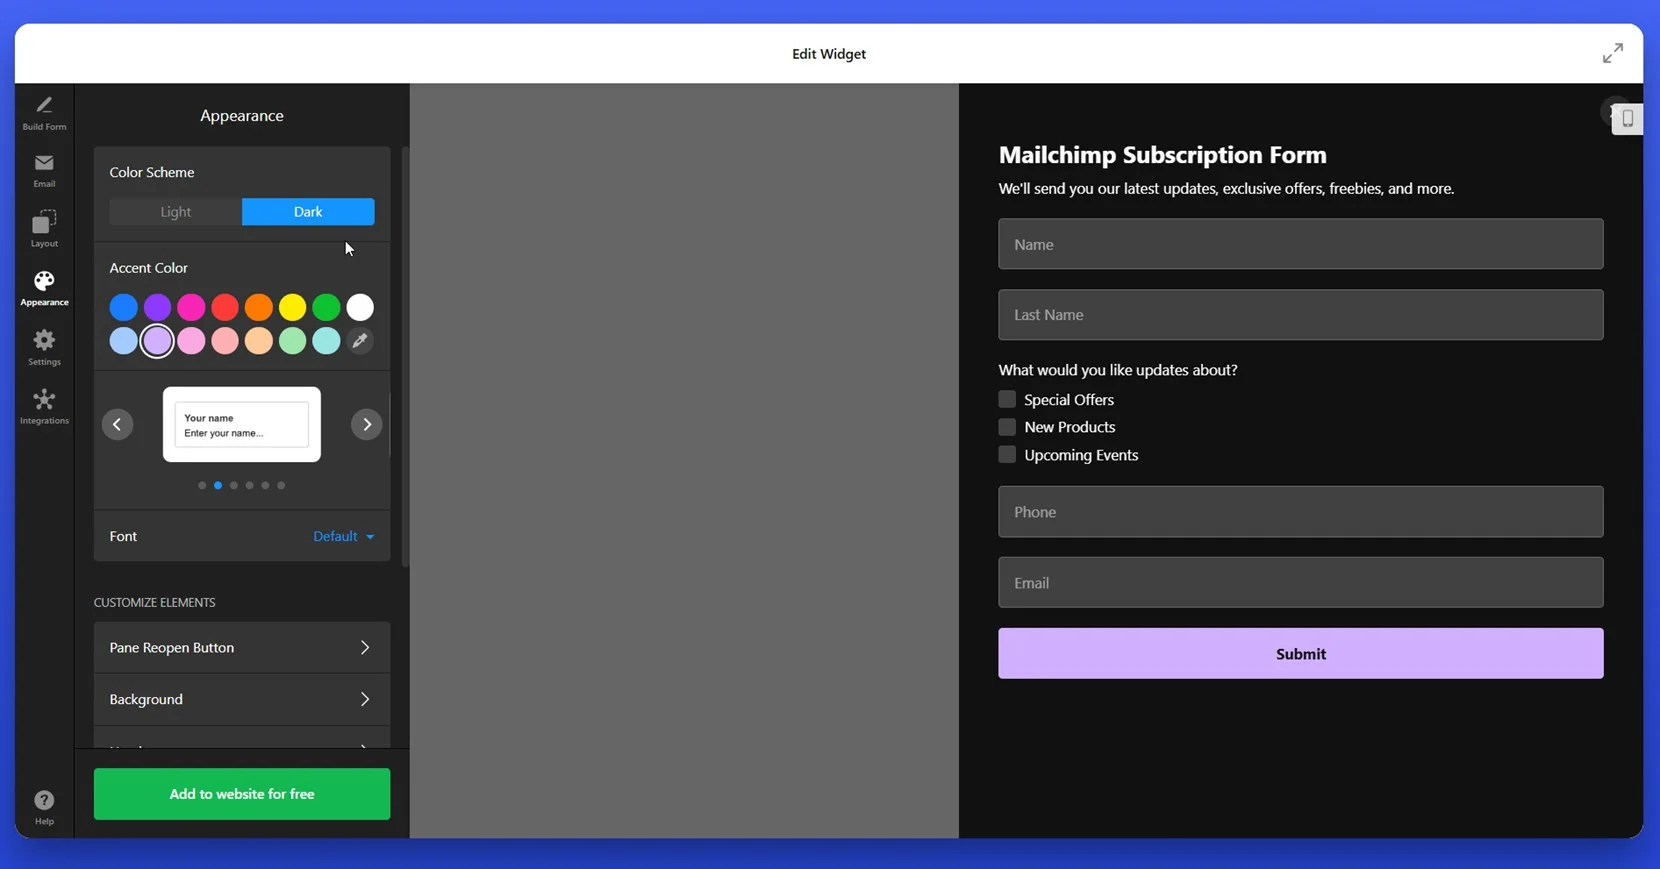Click the Mailchimp Subscription Form heading
1660x869 pixels.
1162,155
